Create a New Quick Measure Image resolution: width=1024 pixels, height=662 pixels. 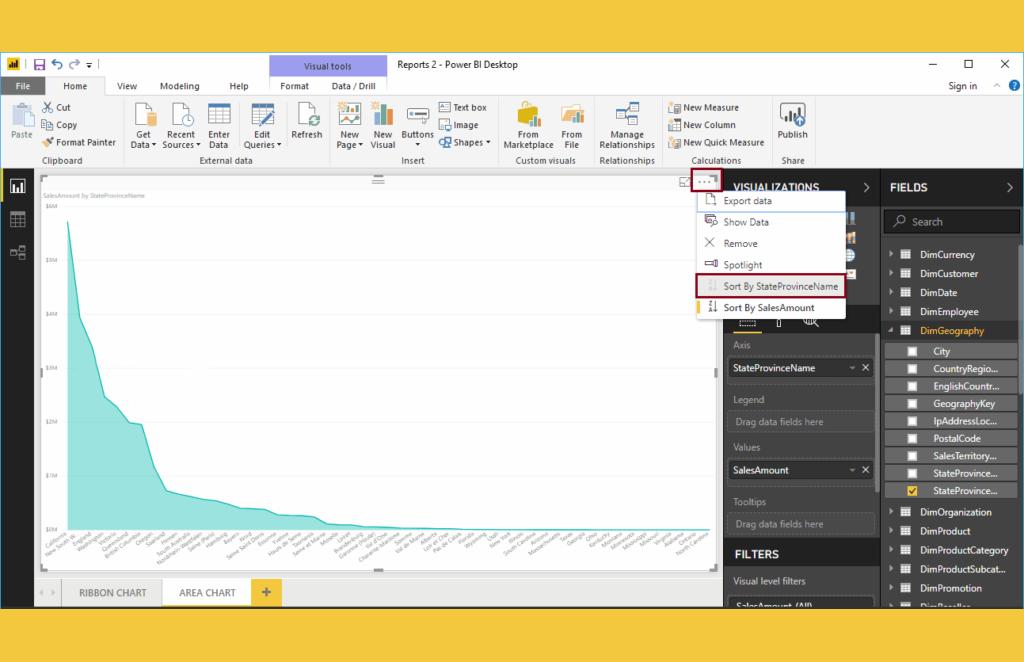(x=716, y=142)
